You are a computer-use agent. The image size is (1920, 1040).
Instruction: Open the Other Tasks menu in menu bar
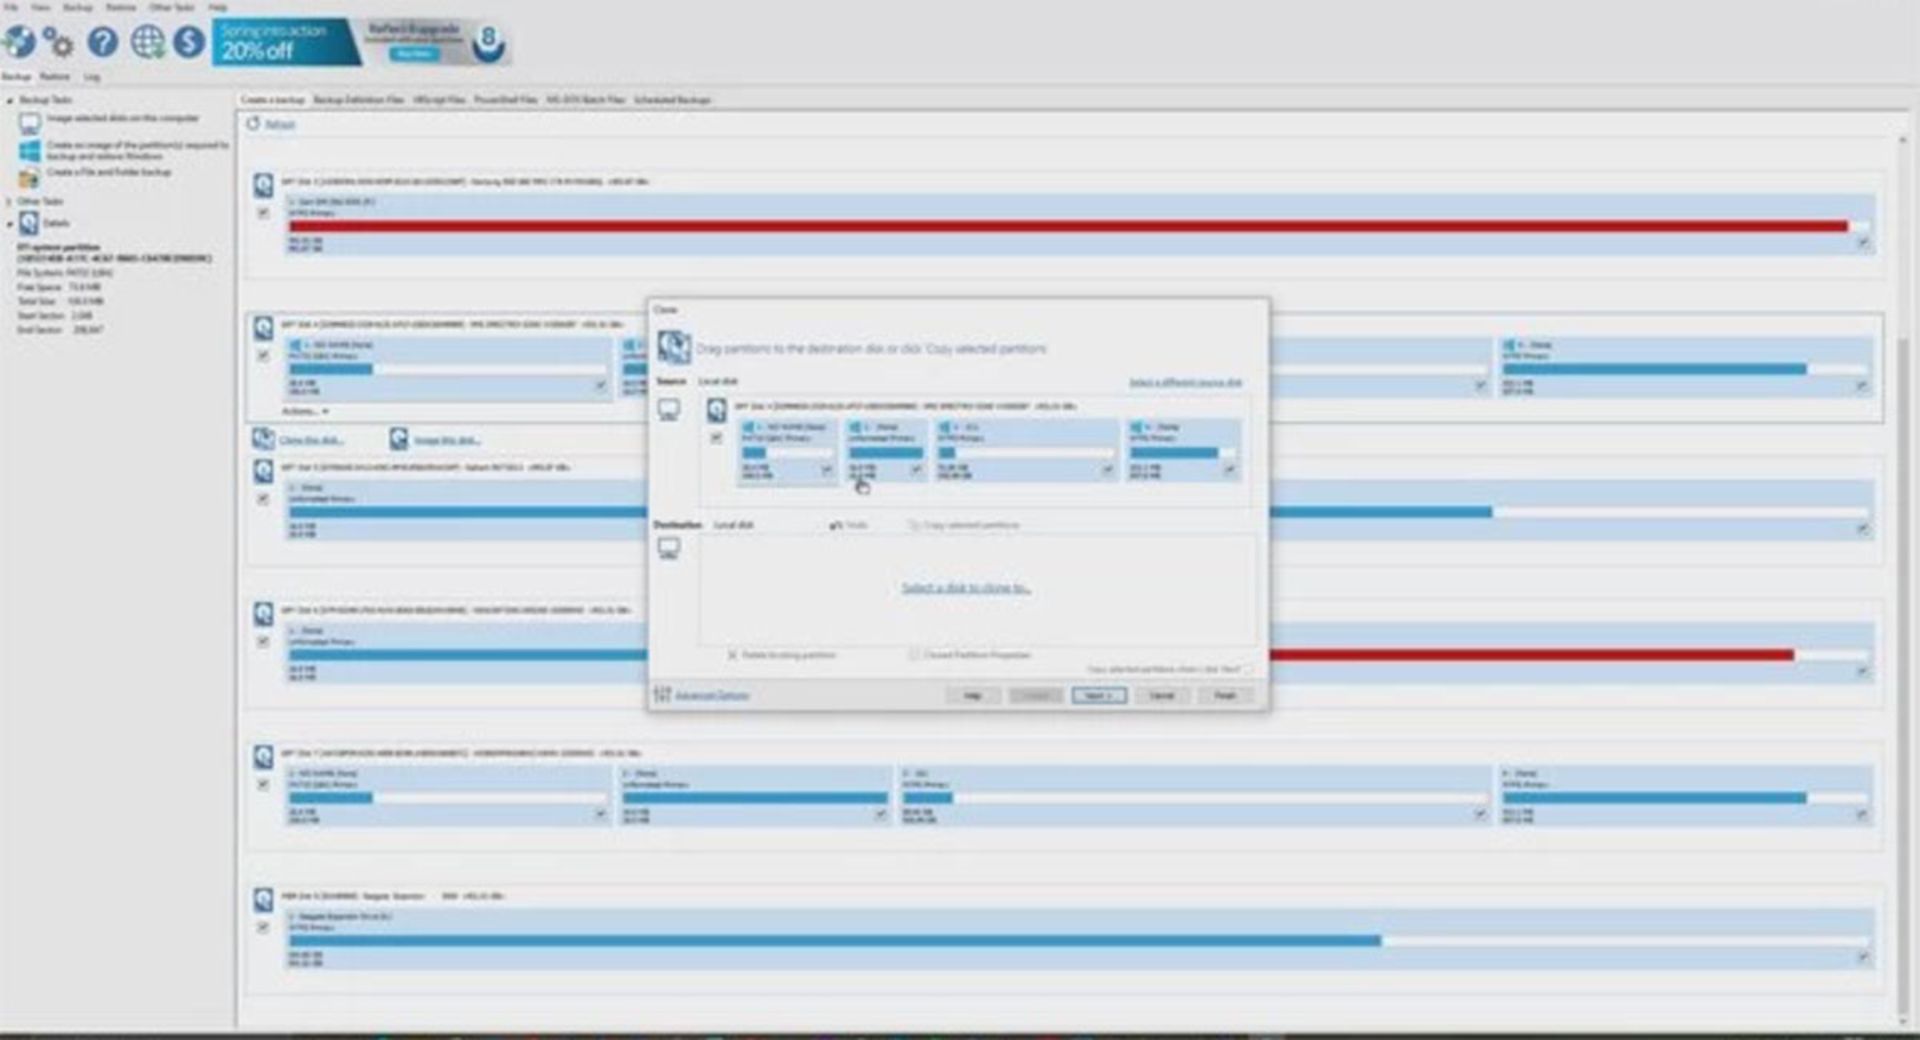(x=171, y=7)
